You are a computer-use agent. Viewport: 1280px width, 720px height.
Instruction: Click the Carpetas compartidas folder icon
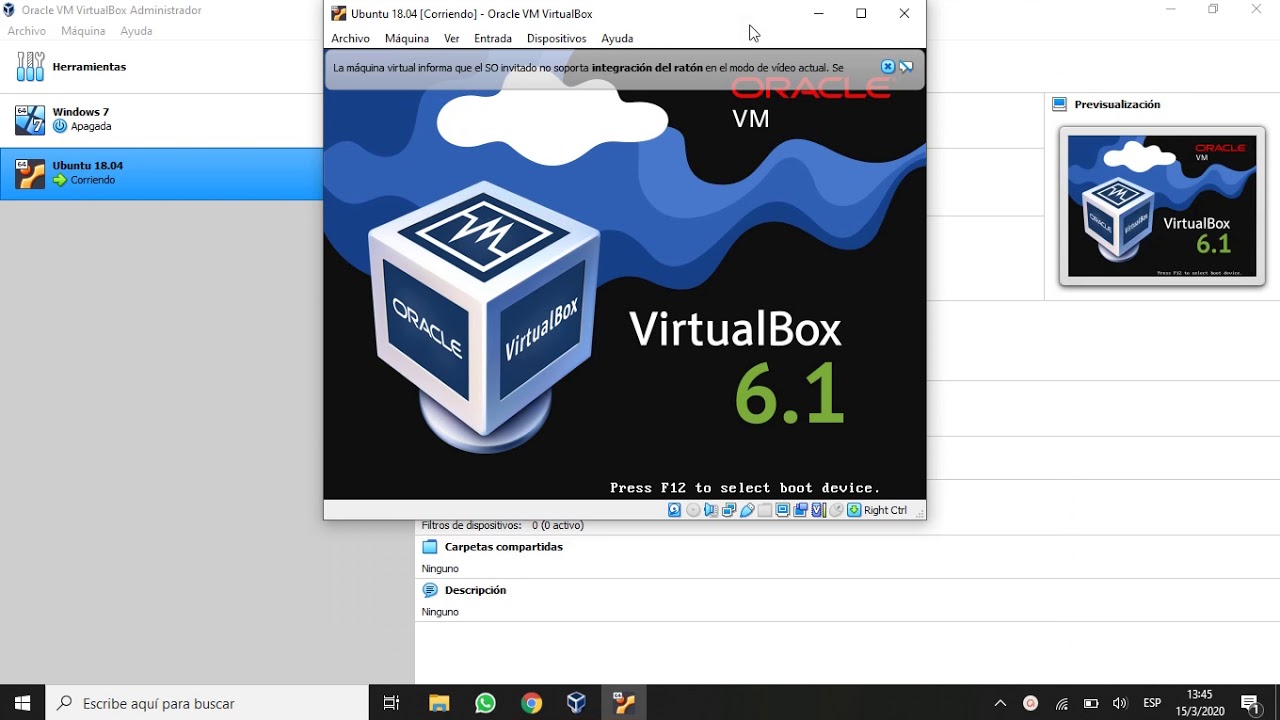coord(430,547)
